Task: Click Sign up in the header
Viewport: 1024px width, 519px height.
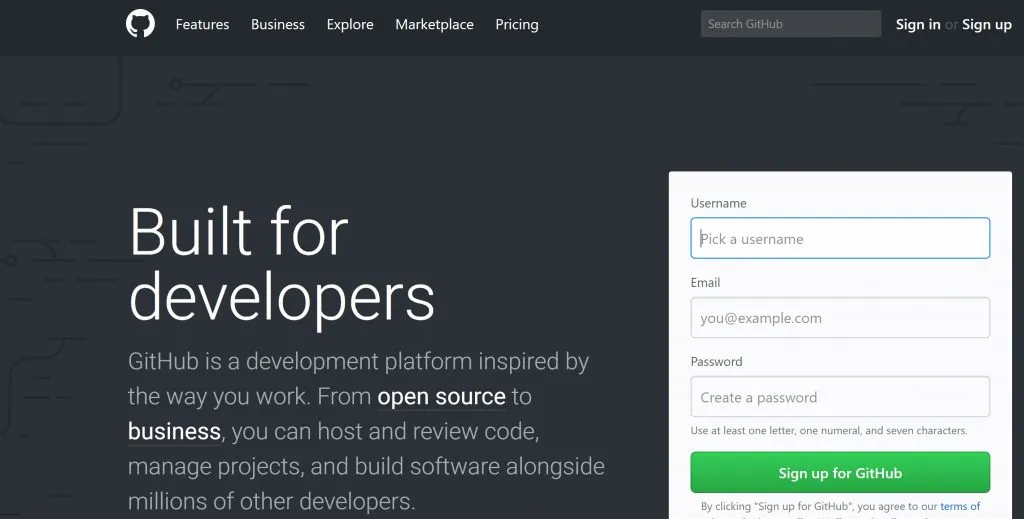Action: (x=986, y=24)
